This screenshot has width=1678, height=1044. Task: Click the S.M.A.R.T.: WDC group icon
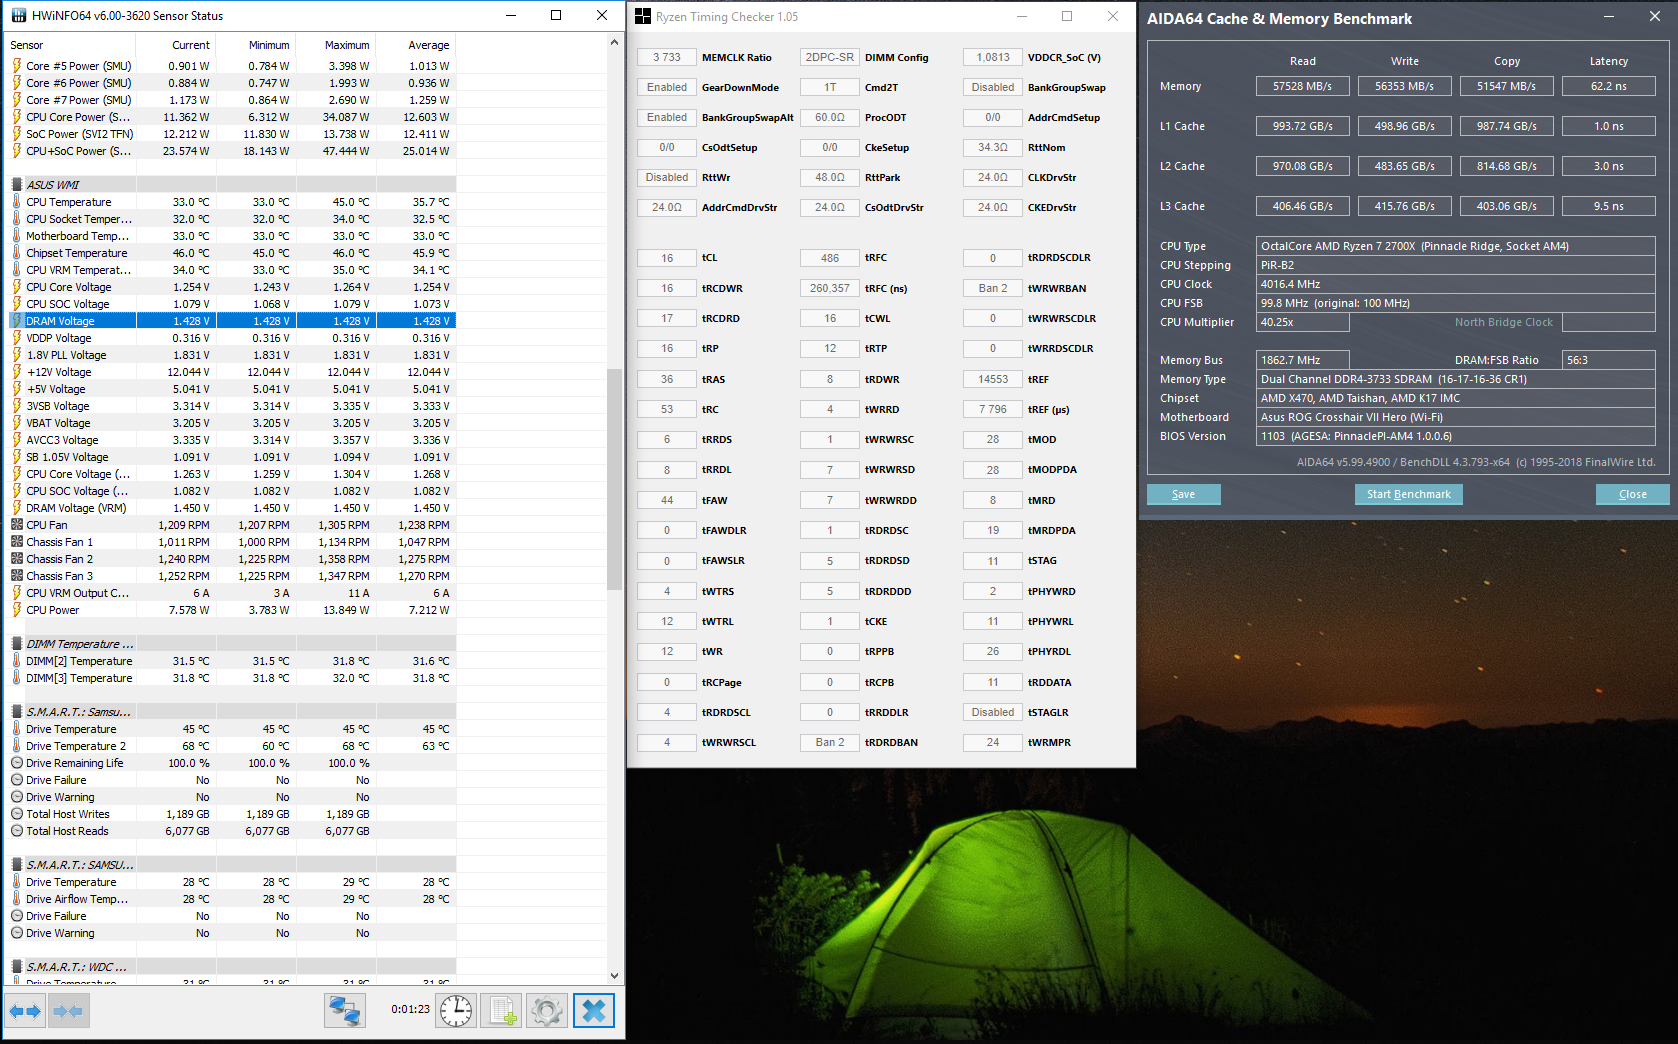pos(17,967)
